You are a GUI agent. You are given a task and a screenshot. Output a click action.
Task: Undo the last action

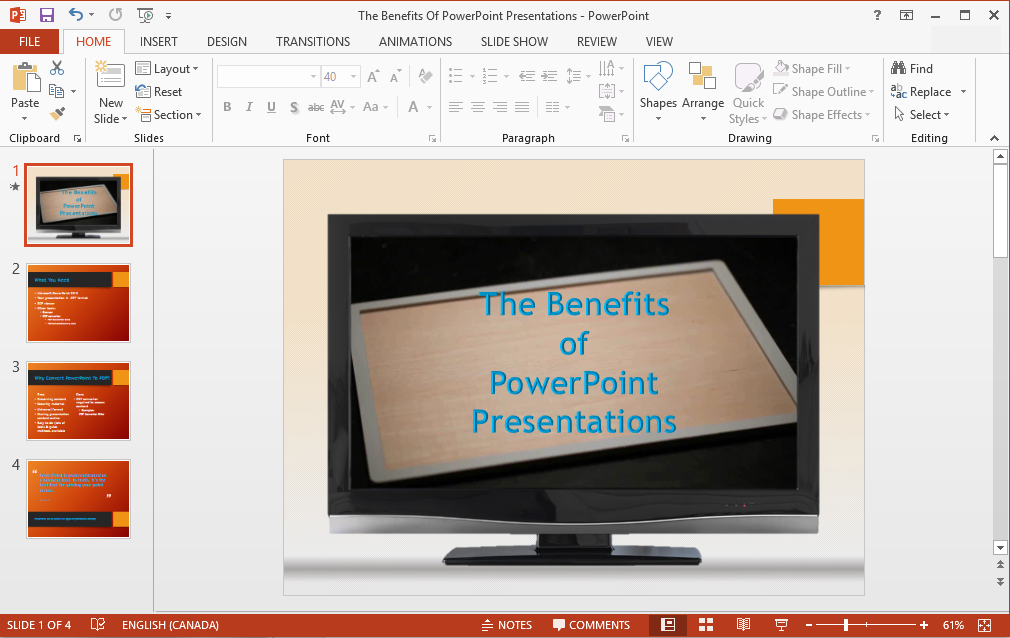tap(76, 14)
